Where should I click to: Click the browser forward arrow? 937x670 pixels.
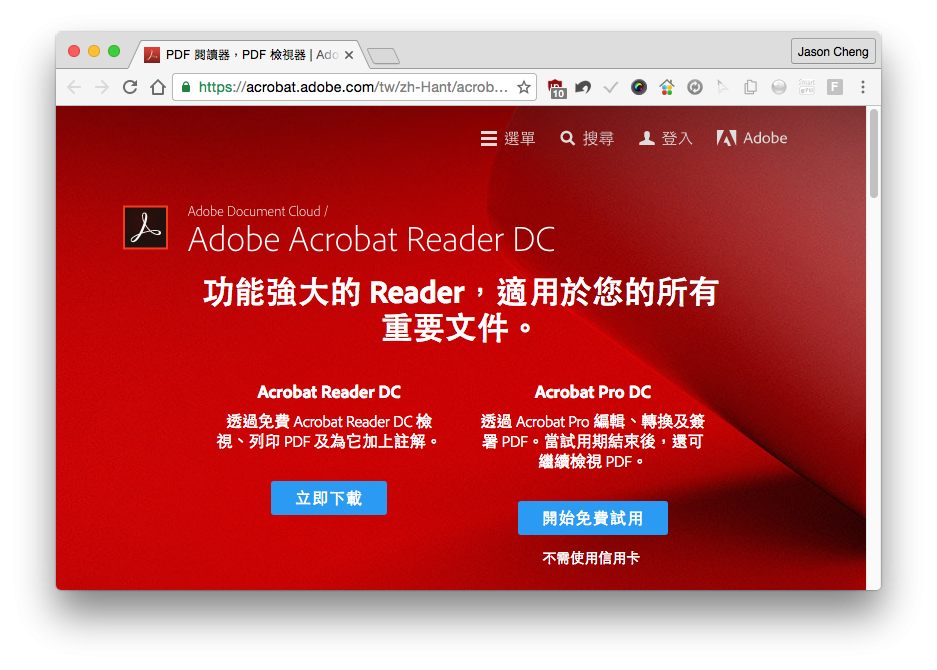pyautogui.click(x=102, y=87)
